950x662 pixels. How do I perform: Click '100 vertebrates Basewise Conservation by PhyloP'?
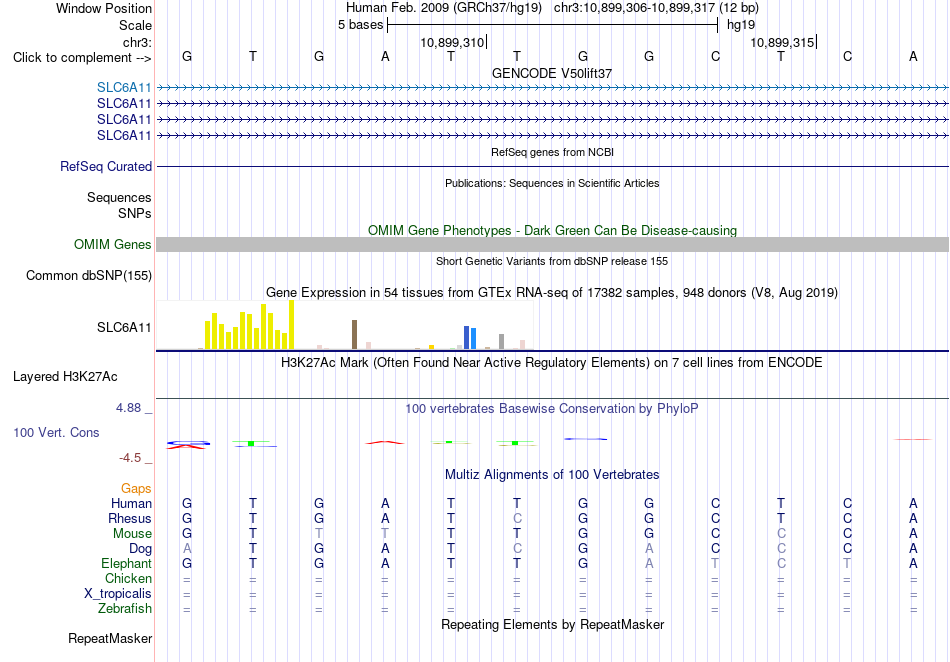tap(552, 409)
